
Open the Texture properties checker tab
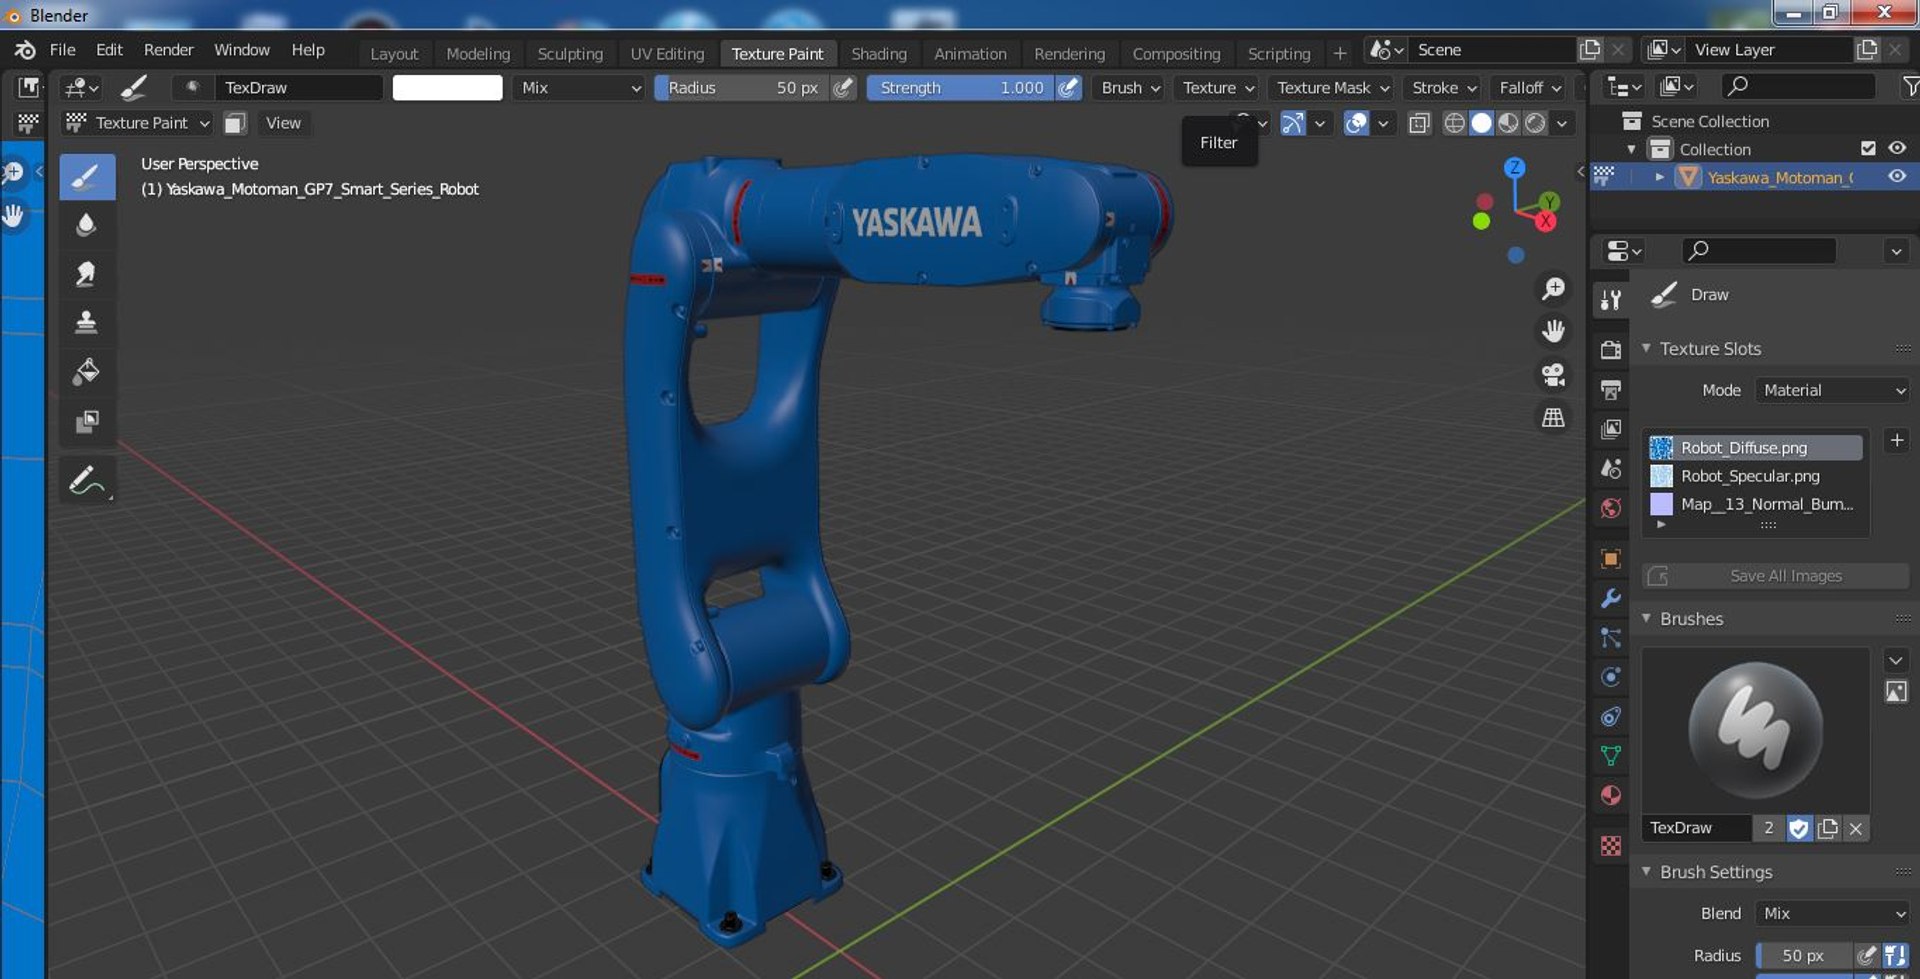tap(1610, 846)
